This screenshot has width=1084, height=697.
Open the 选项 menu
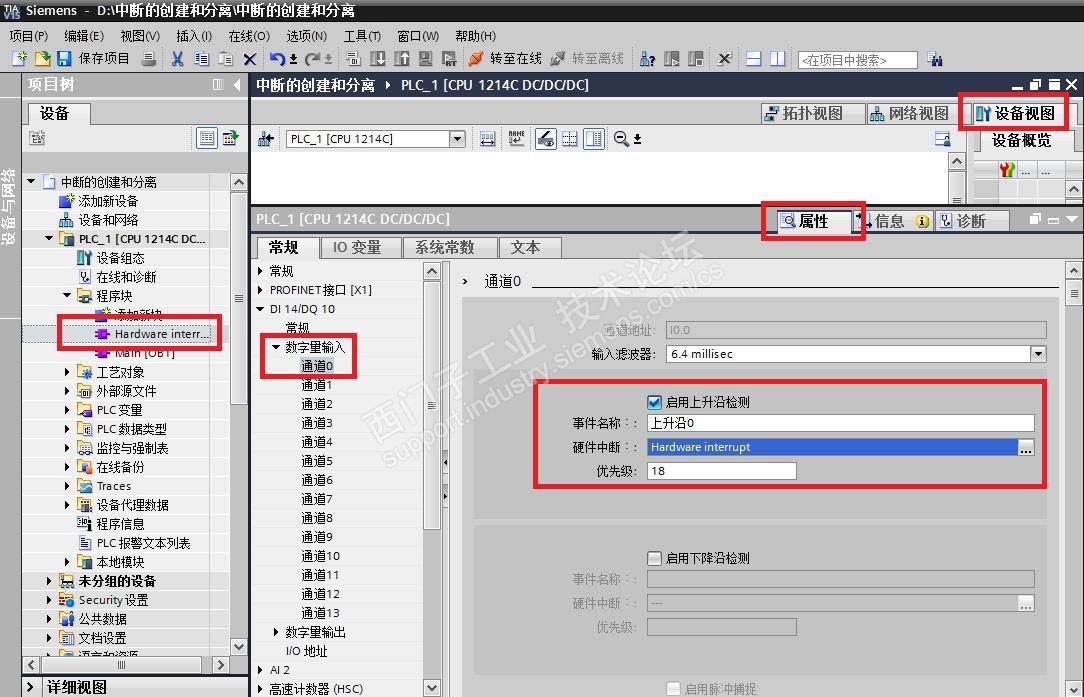306,36
